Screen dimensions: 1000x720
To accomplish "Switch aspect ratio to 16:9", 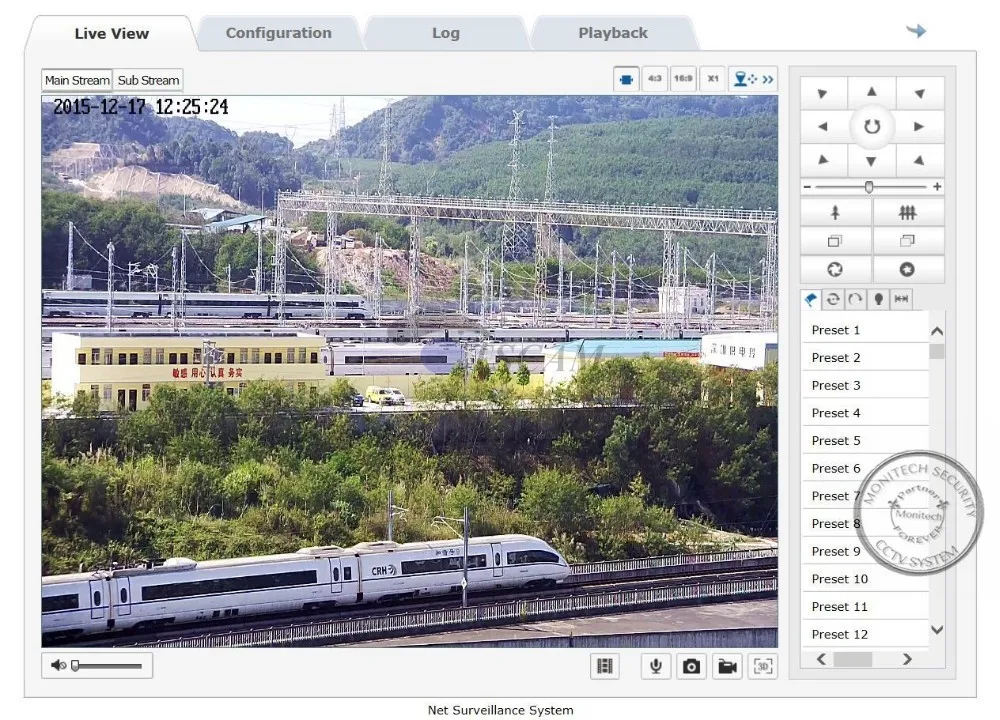I will [683, 79].
